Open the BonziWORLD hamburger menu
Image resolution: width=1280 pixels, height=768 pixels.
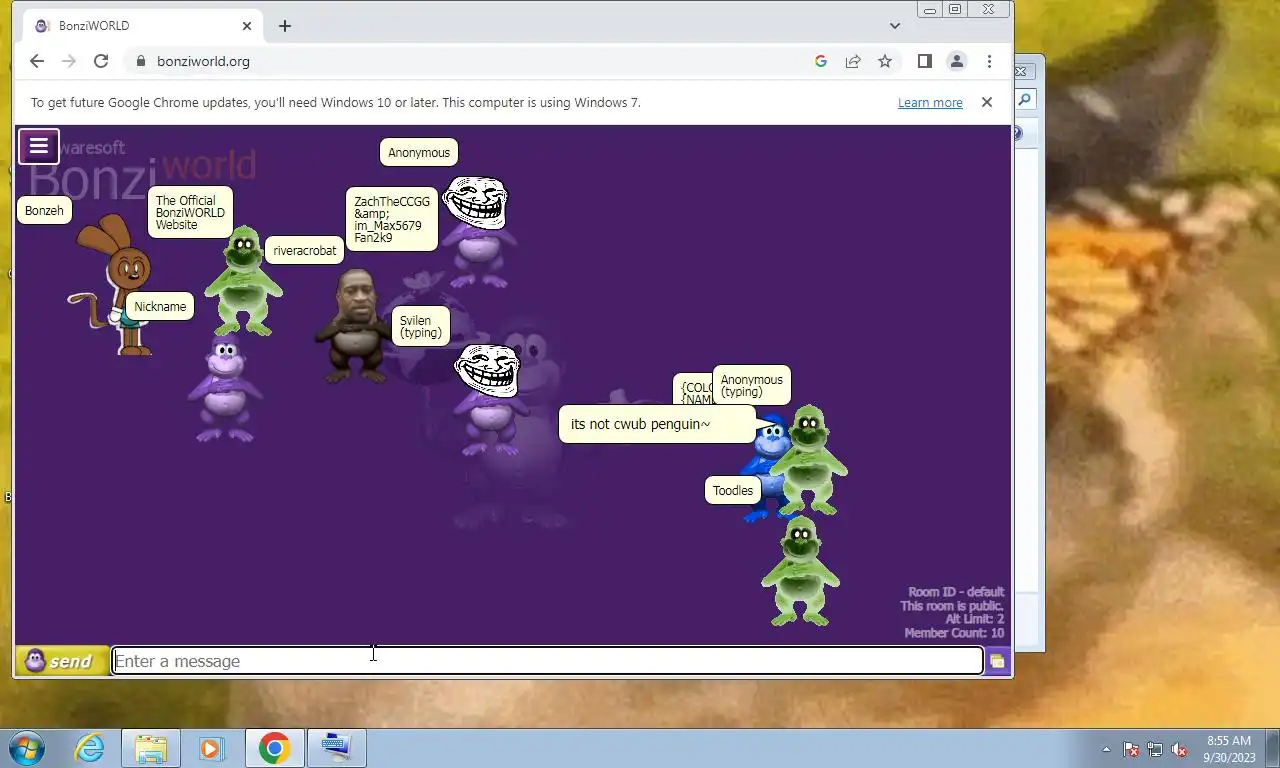(x=39, y=147)
